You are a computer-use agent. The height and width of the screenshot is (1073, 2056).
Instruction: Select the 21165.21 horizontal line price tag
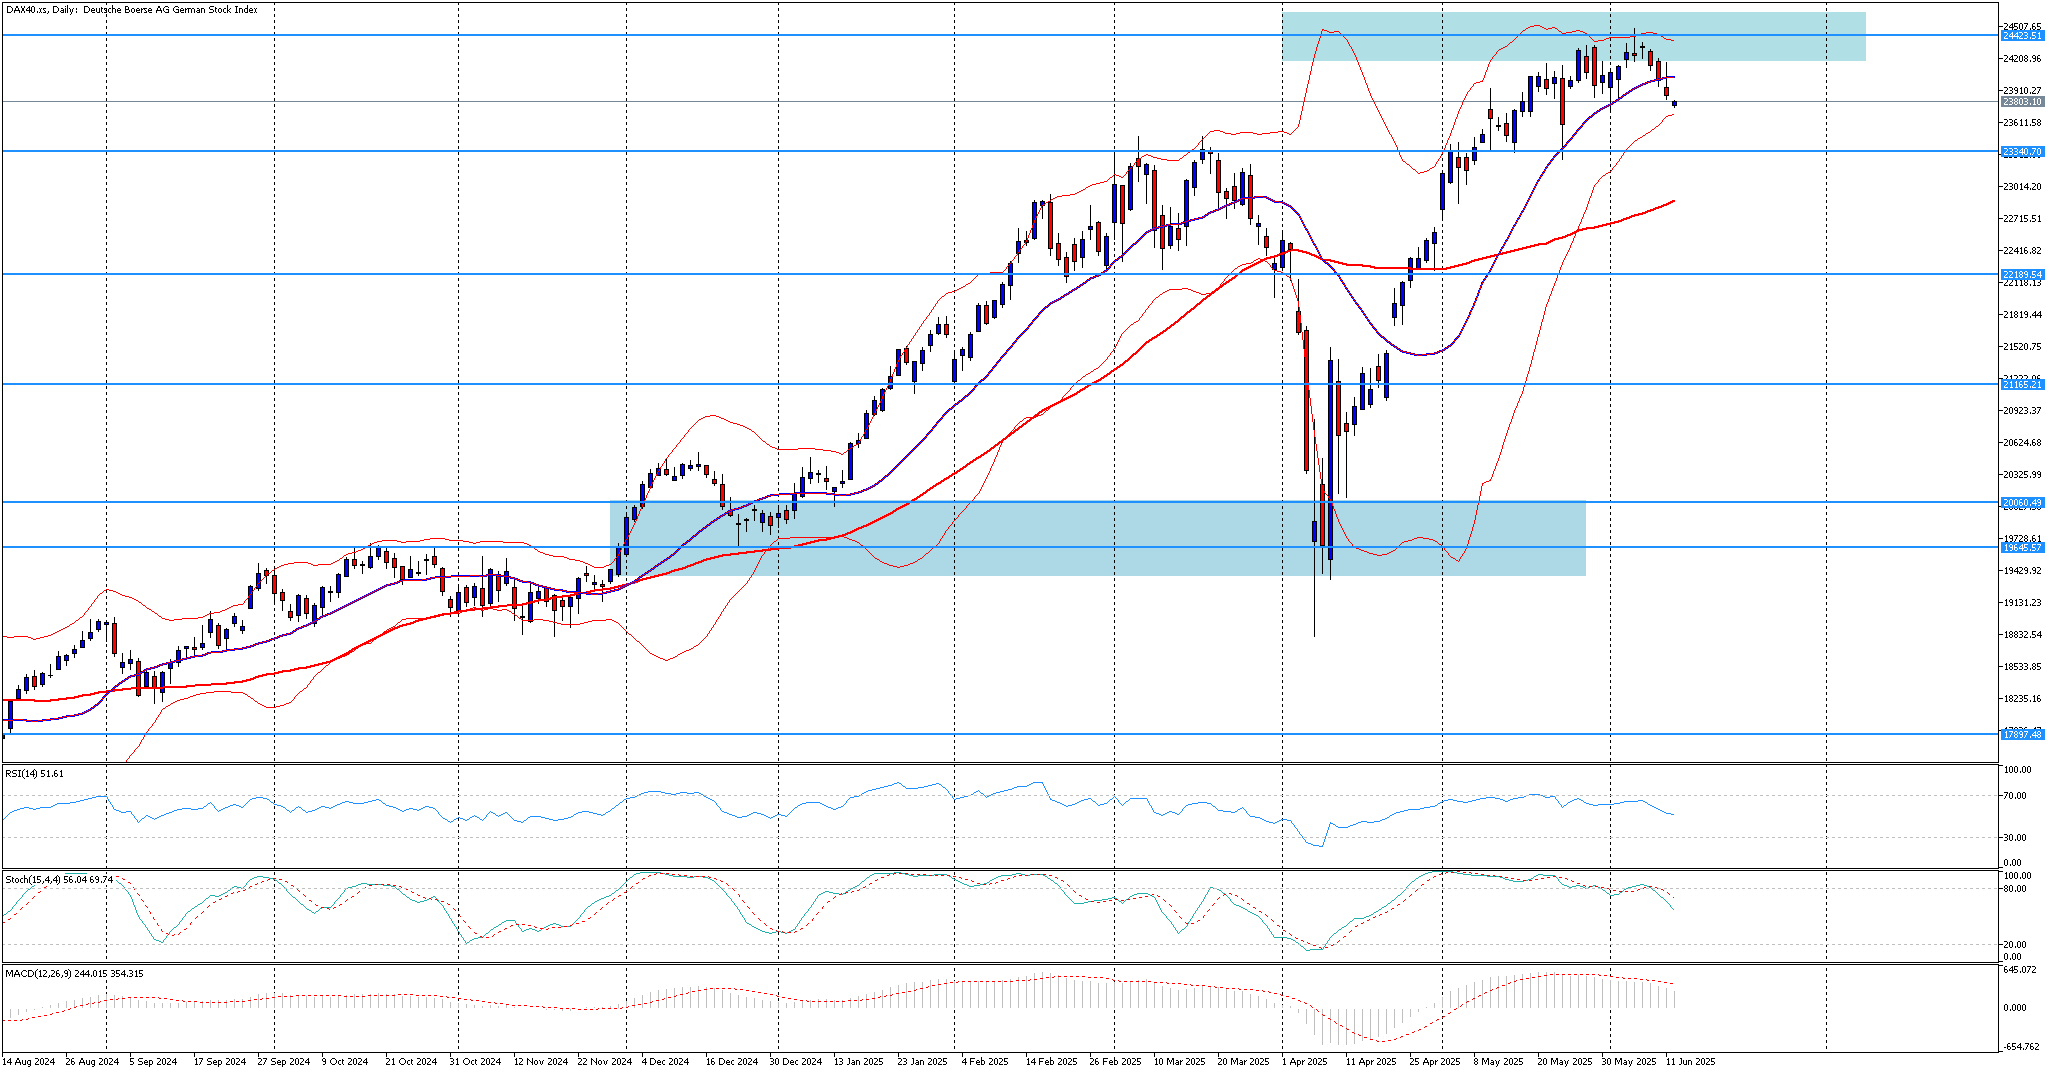click(x=2022, y=384)
